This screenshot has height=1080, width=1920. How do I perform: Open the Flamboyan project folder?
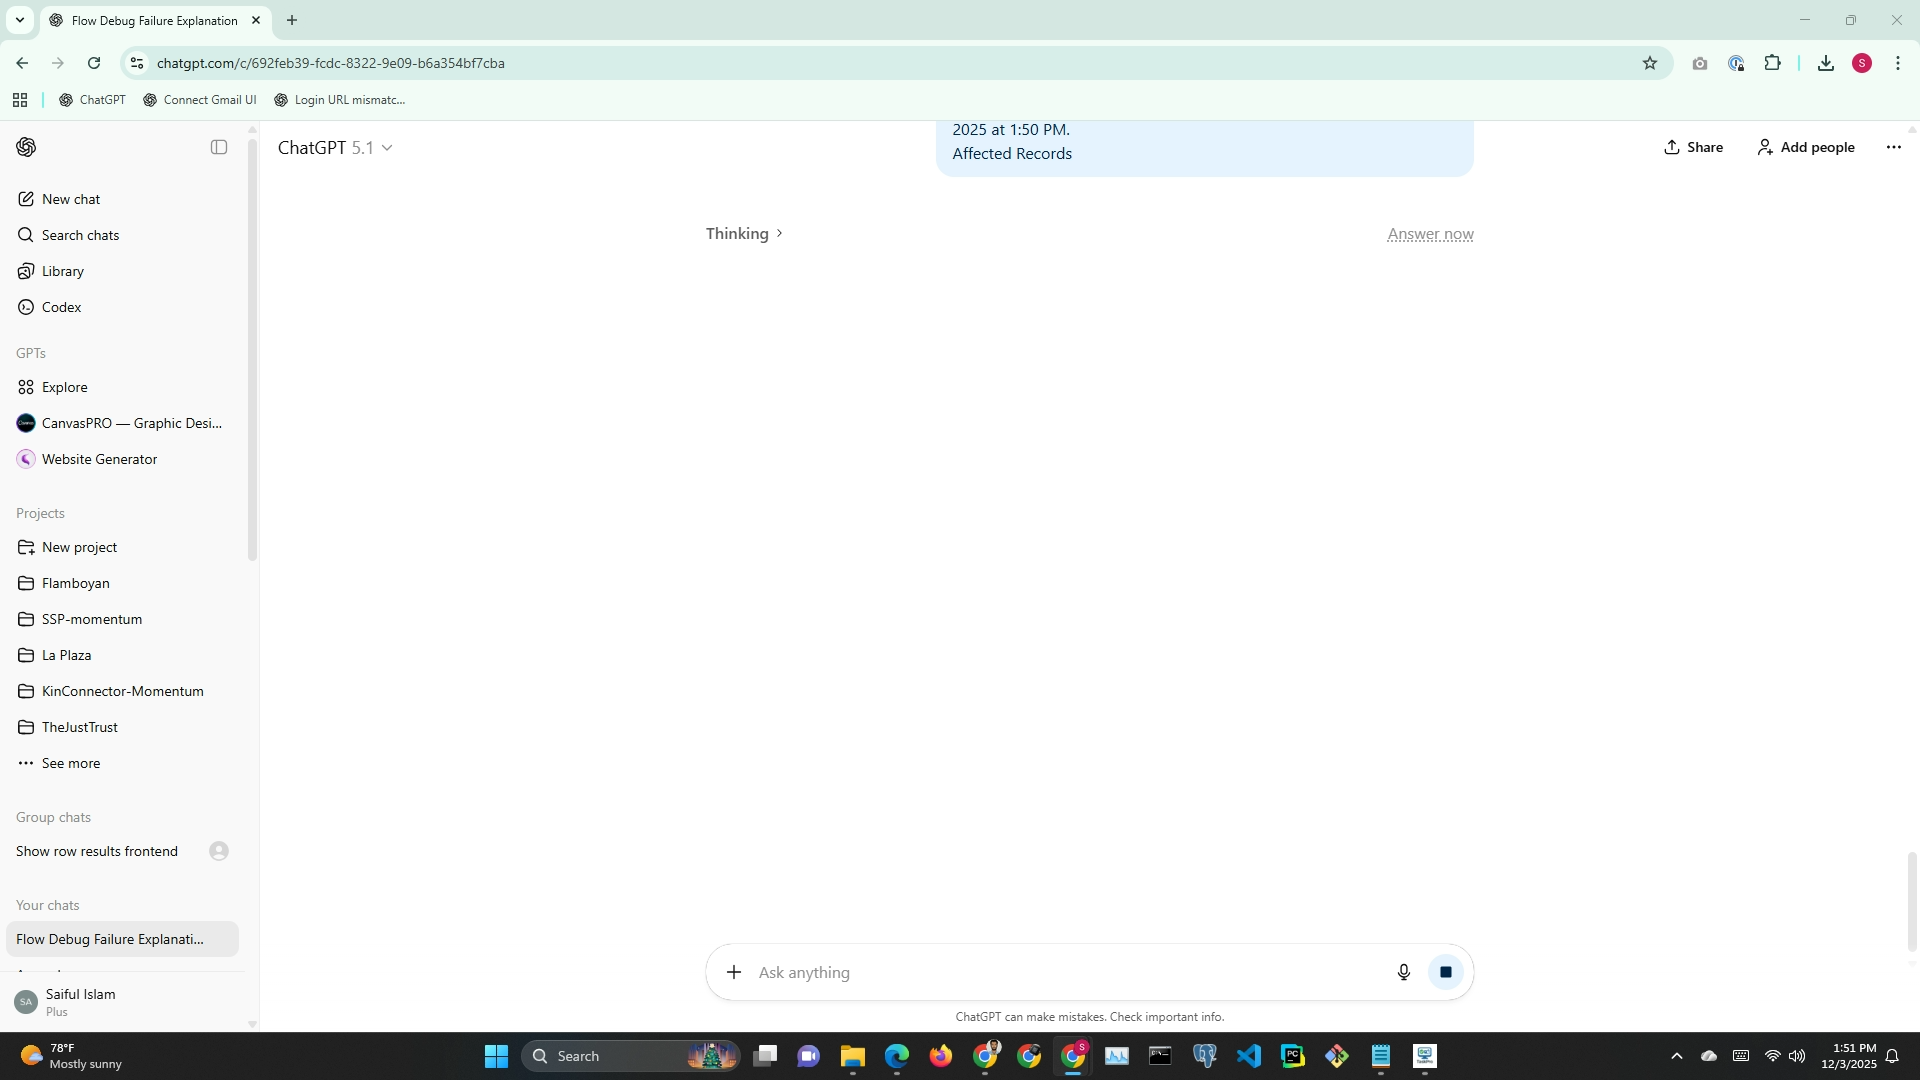[75, 583]
